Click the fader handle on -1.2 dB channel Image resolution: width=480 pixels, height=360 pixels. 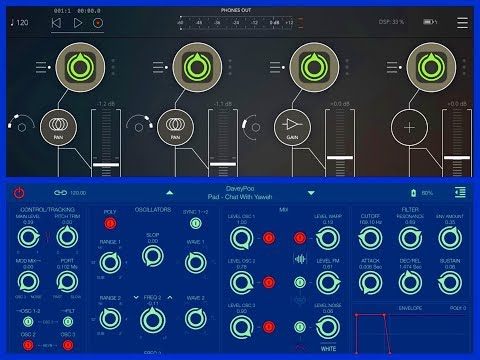[106, 165]
